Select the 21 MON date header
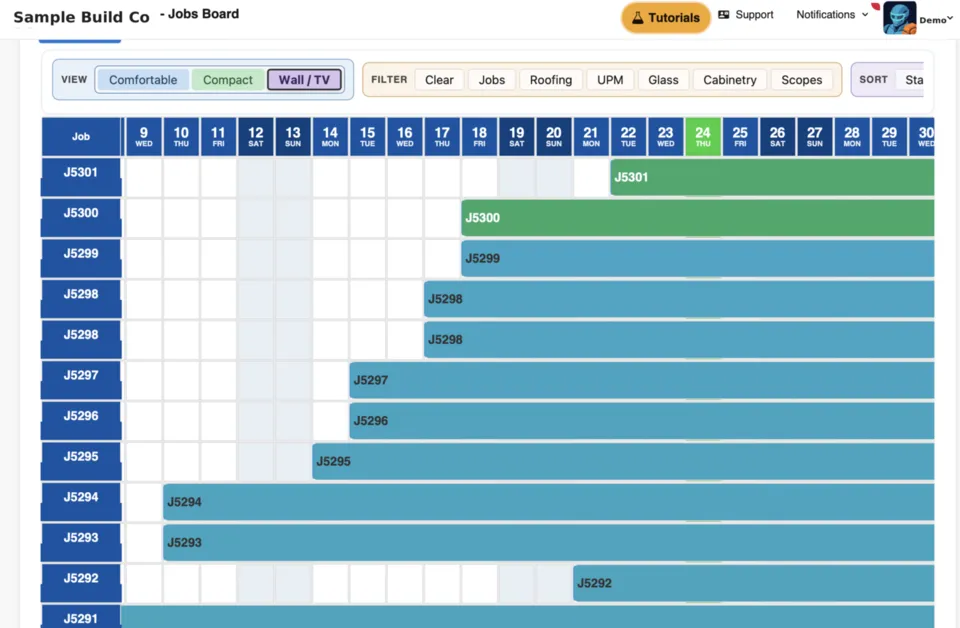 pos(591,136)
